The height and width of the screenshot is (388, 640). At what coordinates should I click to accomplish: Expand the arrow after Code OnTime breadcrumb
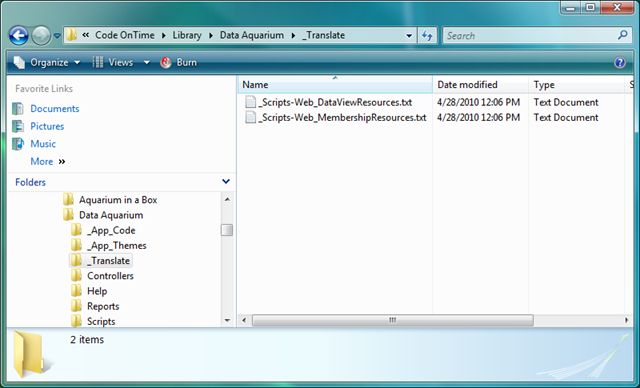click(164, 35)
